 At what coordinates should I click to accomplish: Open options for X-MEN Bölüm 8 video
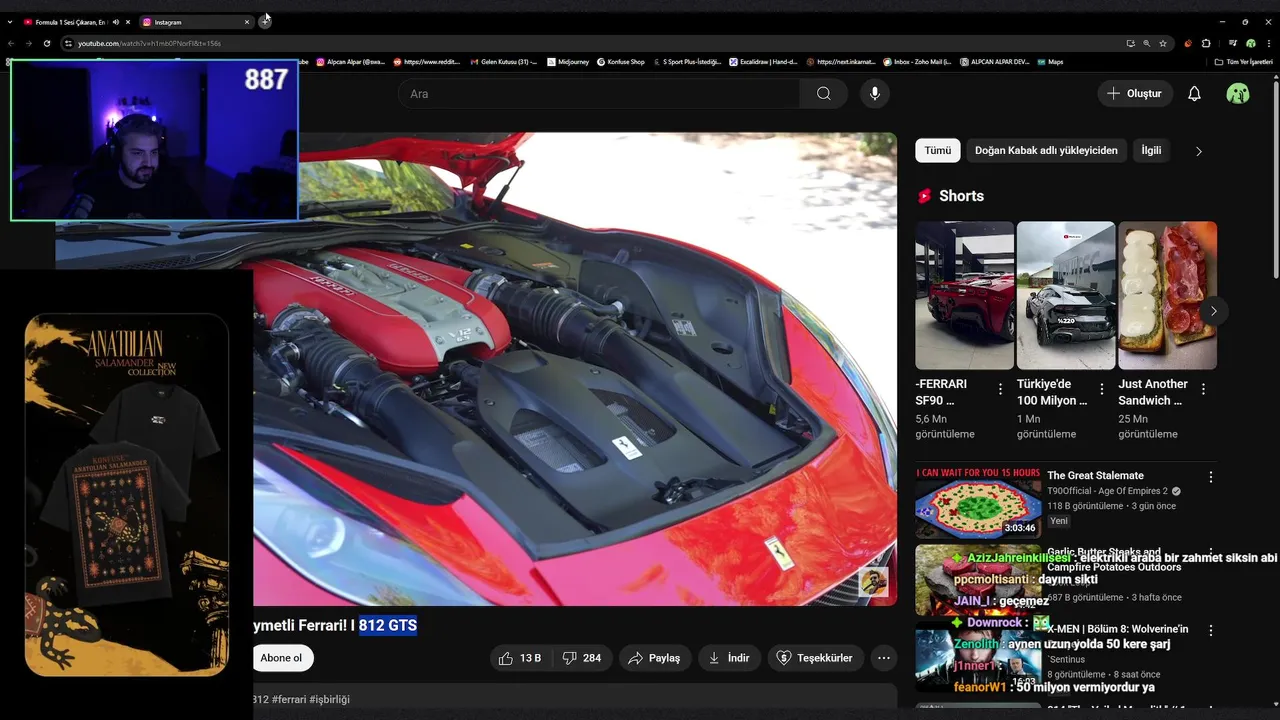[1211, 631]
